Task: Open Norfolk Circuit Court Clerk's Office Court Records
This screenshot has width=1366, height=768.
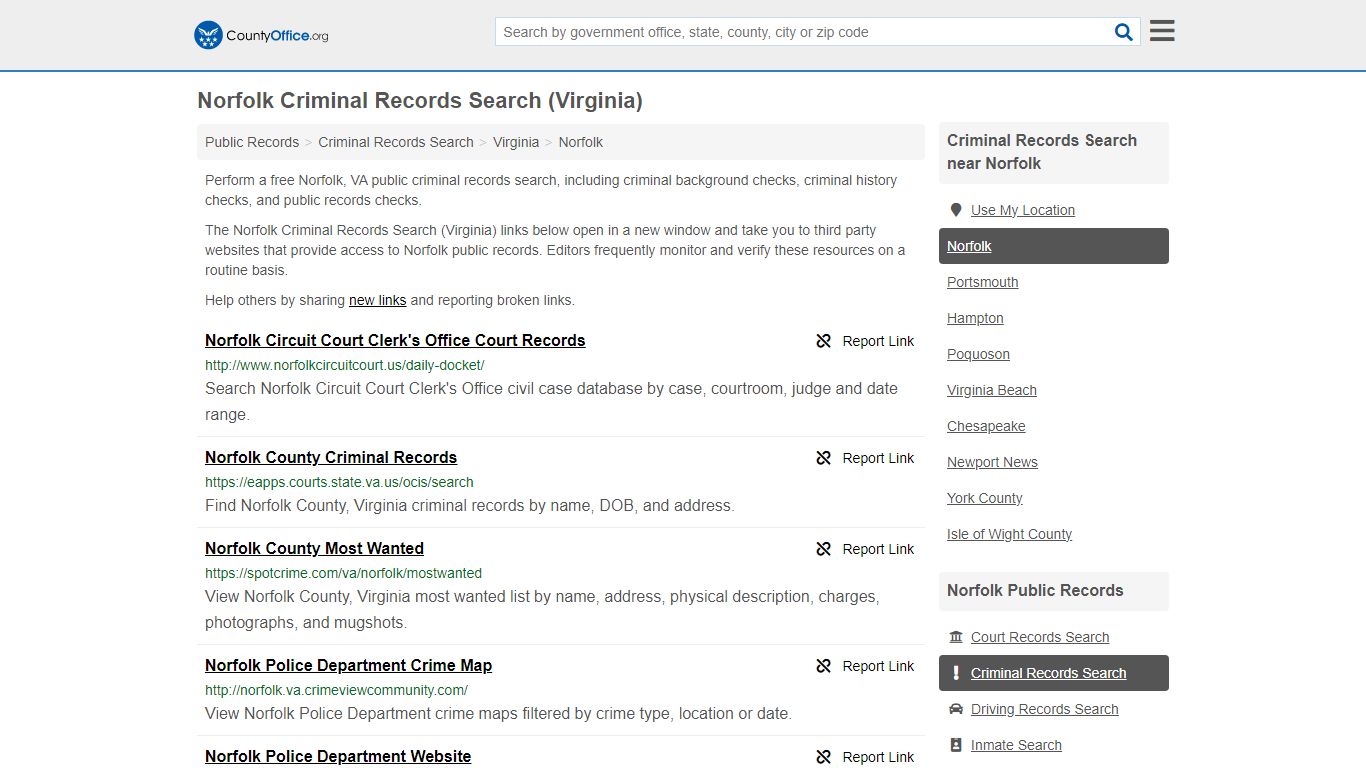Action: point(395,340)
